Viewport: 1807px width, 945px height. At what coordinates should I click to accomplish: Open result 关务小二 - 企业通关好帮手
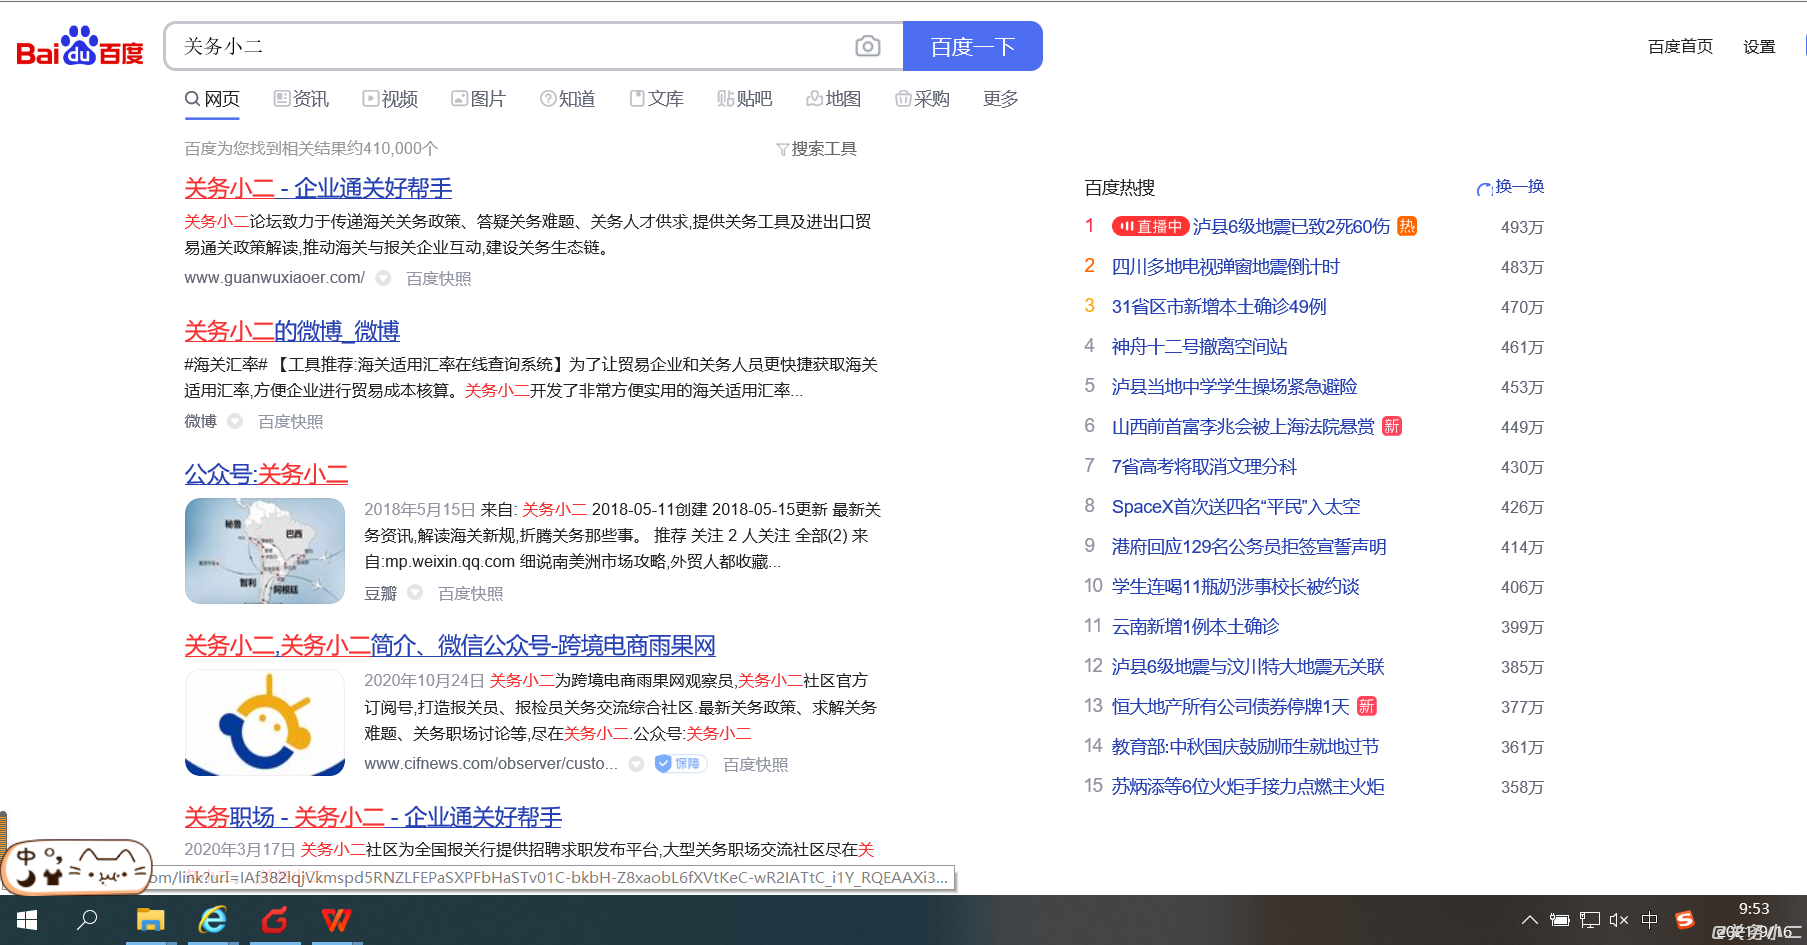coord(318,188)
